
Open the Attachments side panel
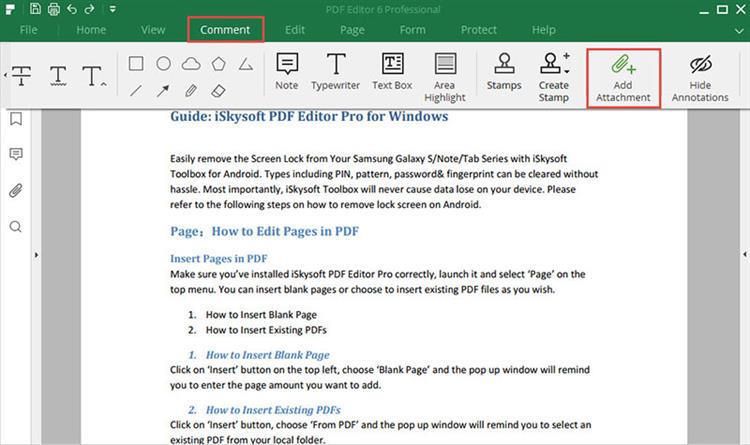[x=16, y=190]
